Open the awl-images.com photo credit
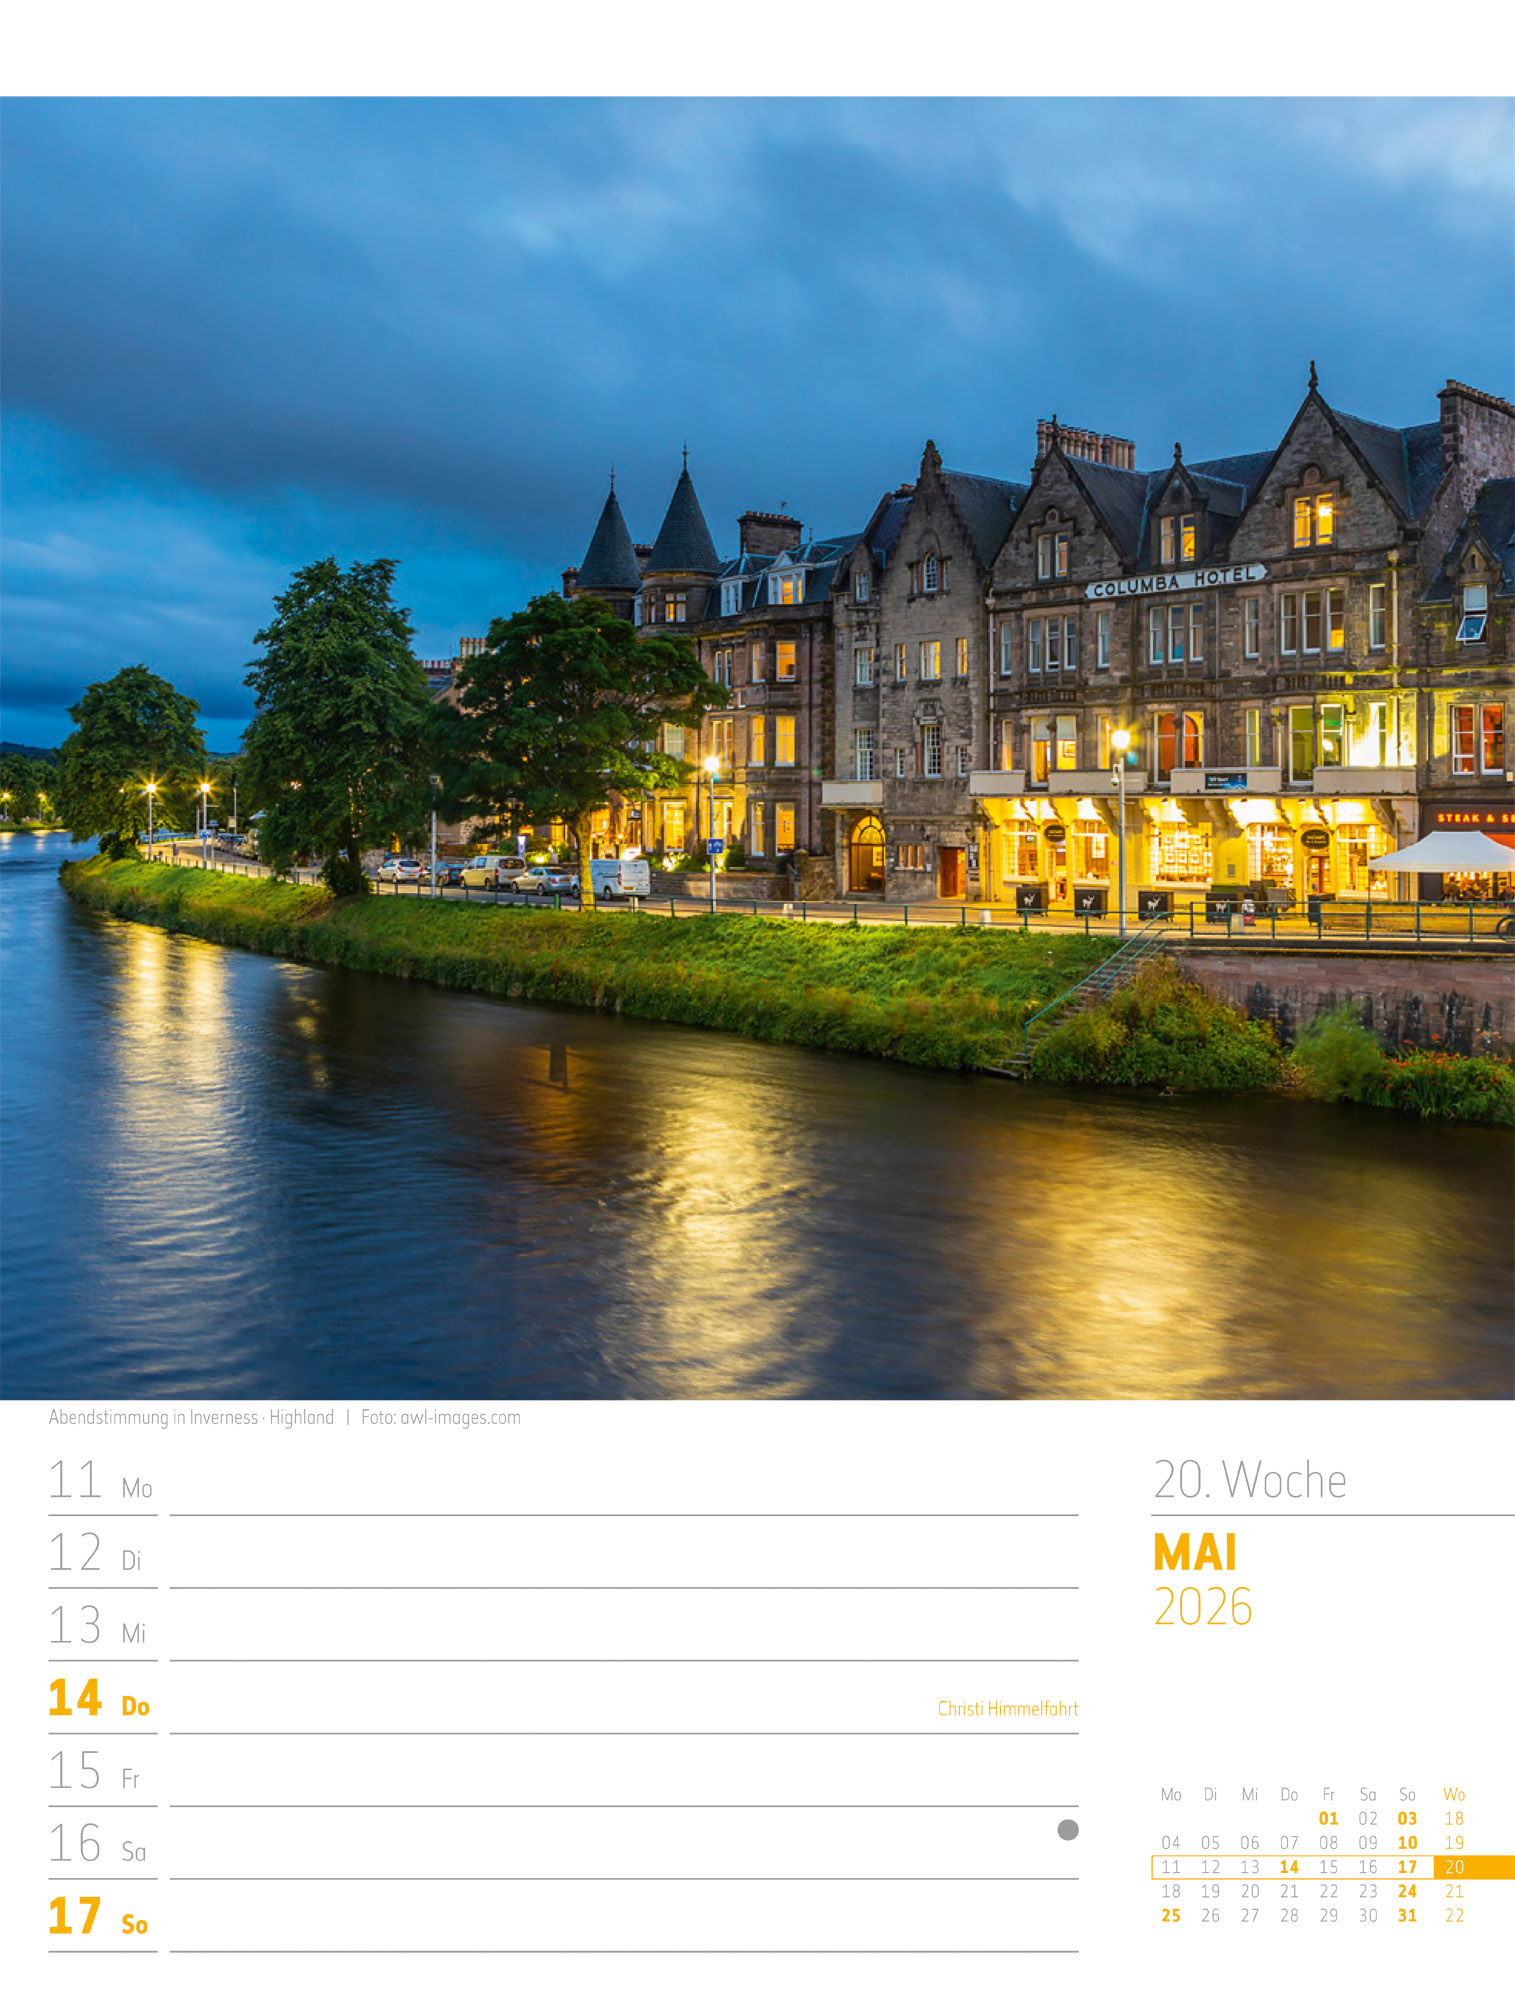Screen dimensions: 1515x2000 pos(440,1417)
